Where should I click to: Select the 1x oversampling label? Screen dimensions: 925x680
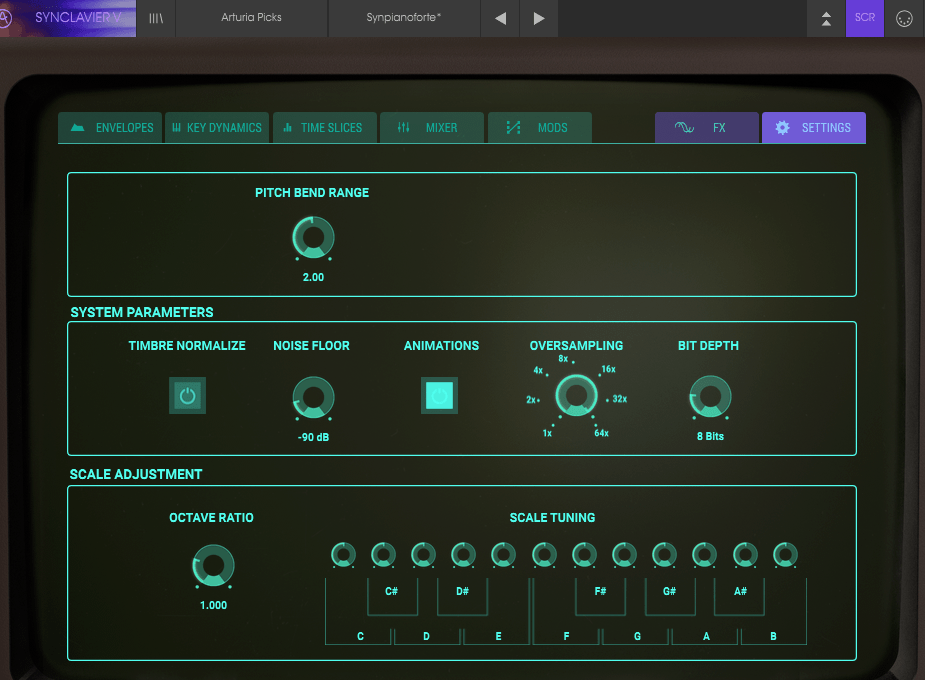coord(547,433)
